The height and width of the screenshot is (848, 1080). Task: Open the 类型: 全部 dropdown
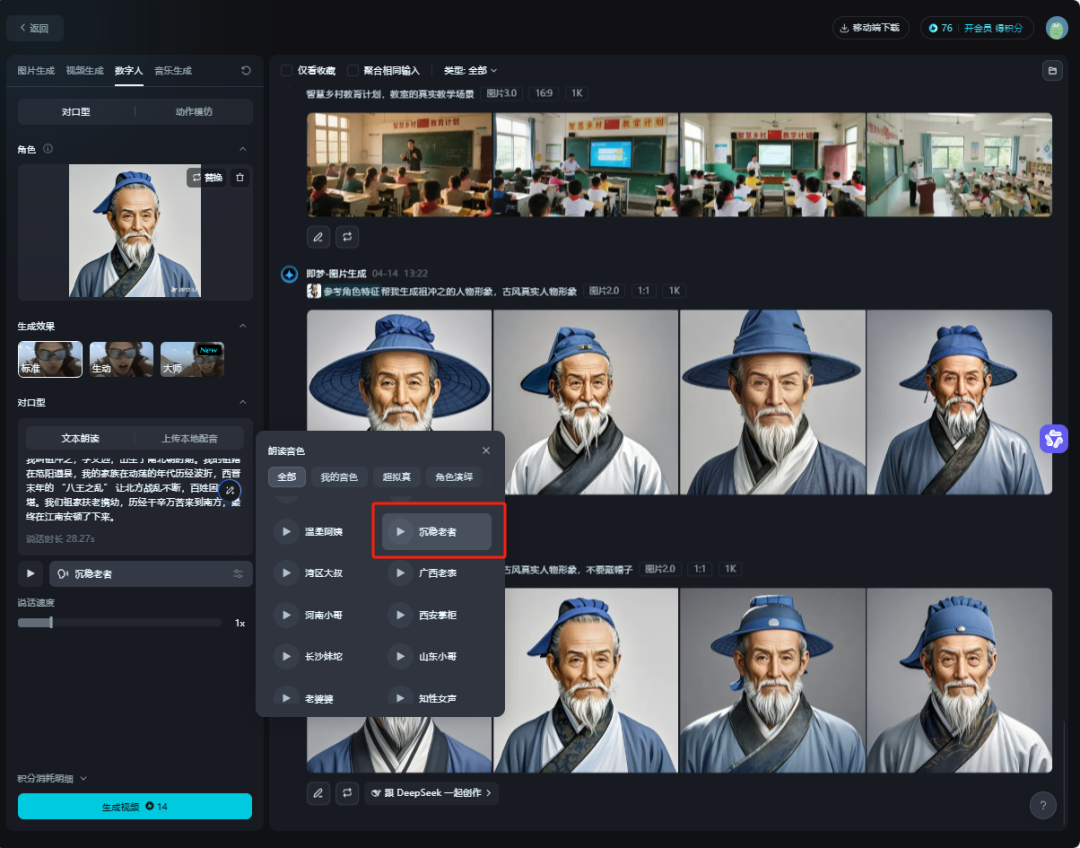(470, 71)
